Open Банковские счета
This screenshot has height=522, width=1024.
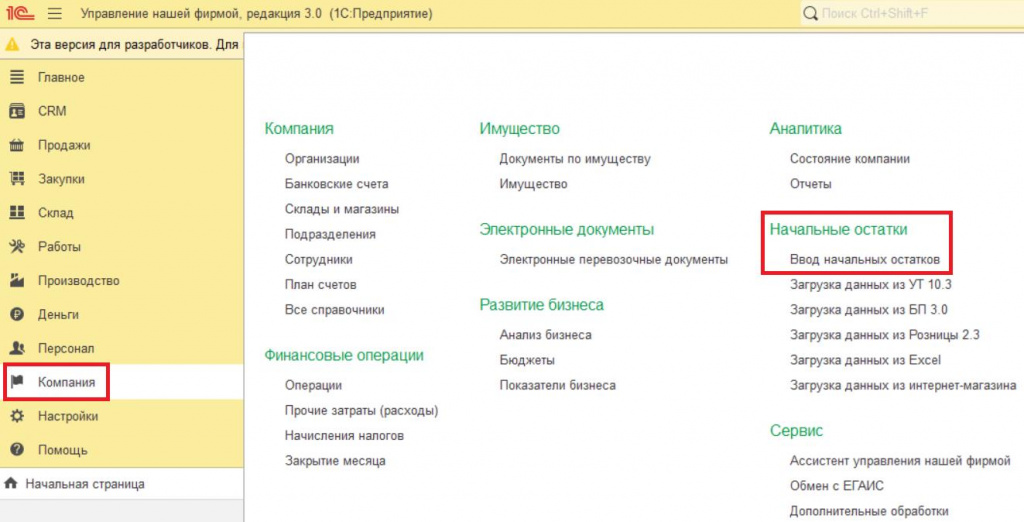(x=336, y=184)
